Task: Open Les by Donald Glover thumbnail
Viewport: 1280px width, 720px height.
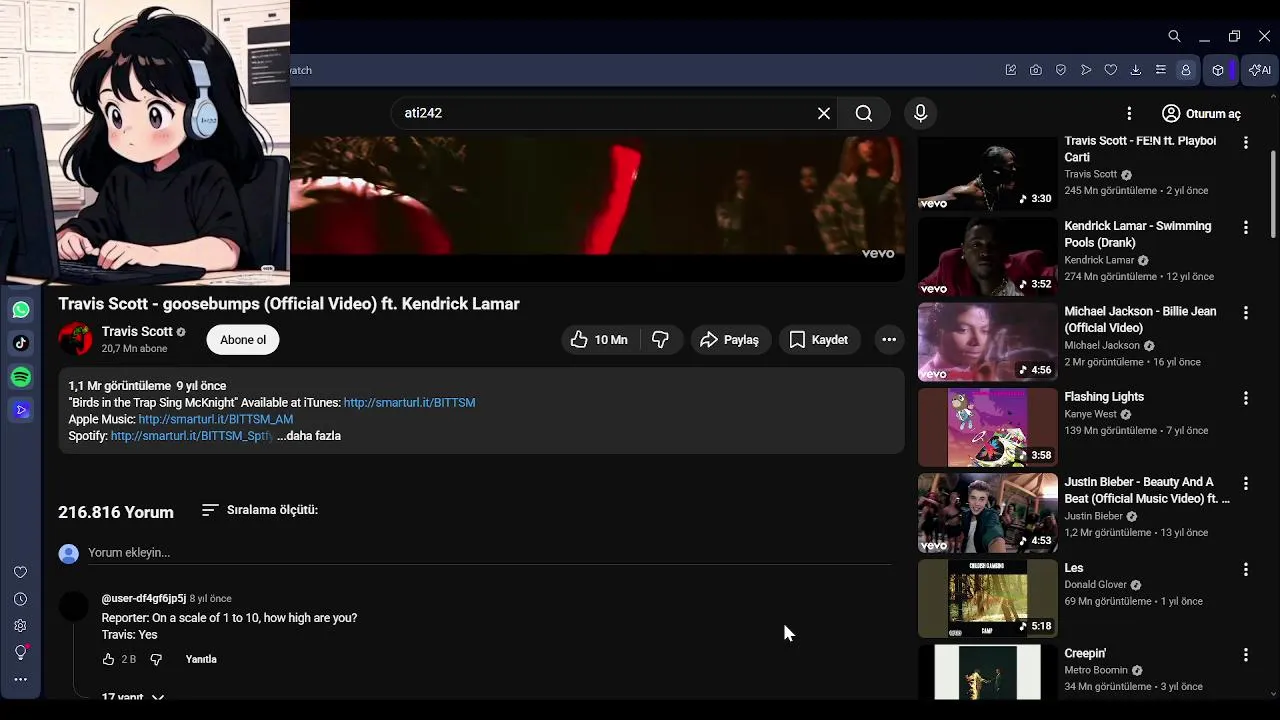Action: pos(988,598)
